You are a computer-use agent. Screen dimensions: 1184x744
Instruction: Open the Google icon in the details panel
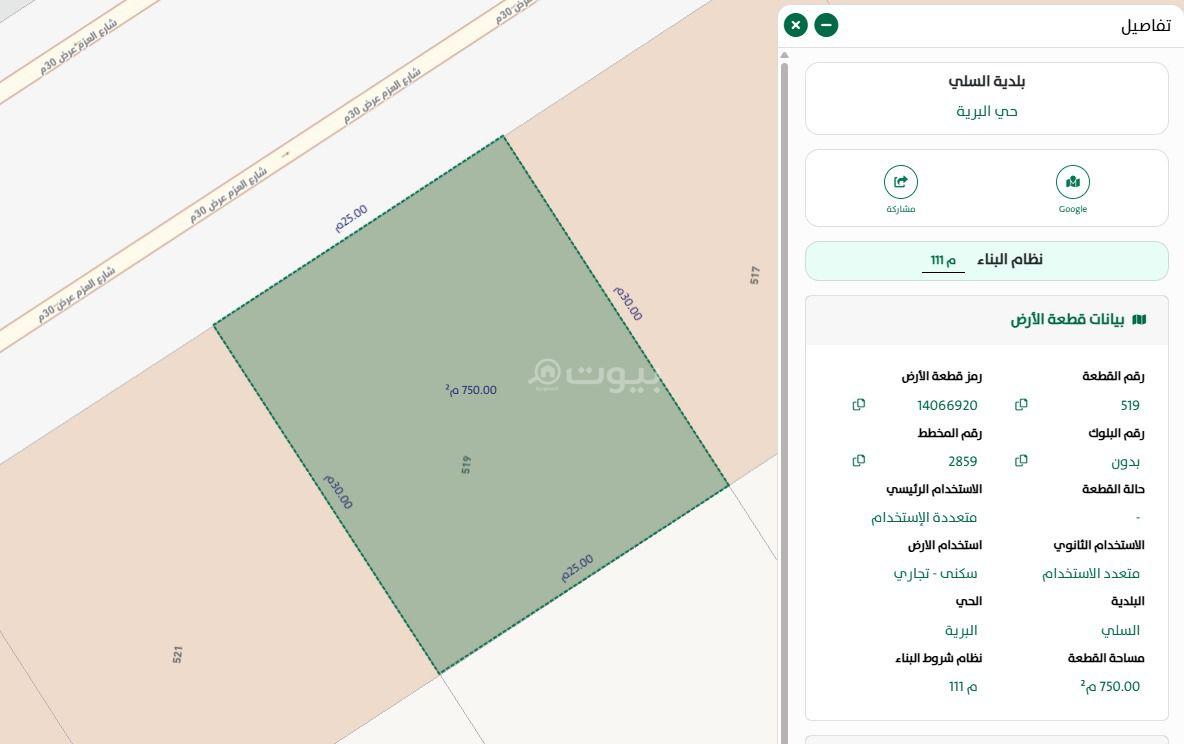(1072, 182)
